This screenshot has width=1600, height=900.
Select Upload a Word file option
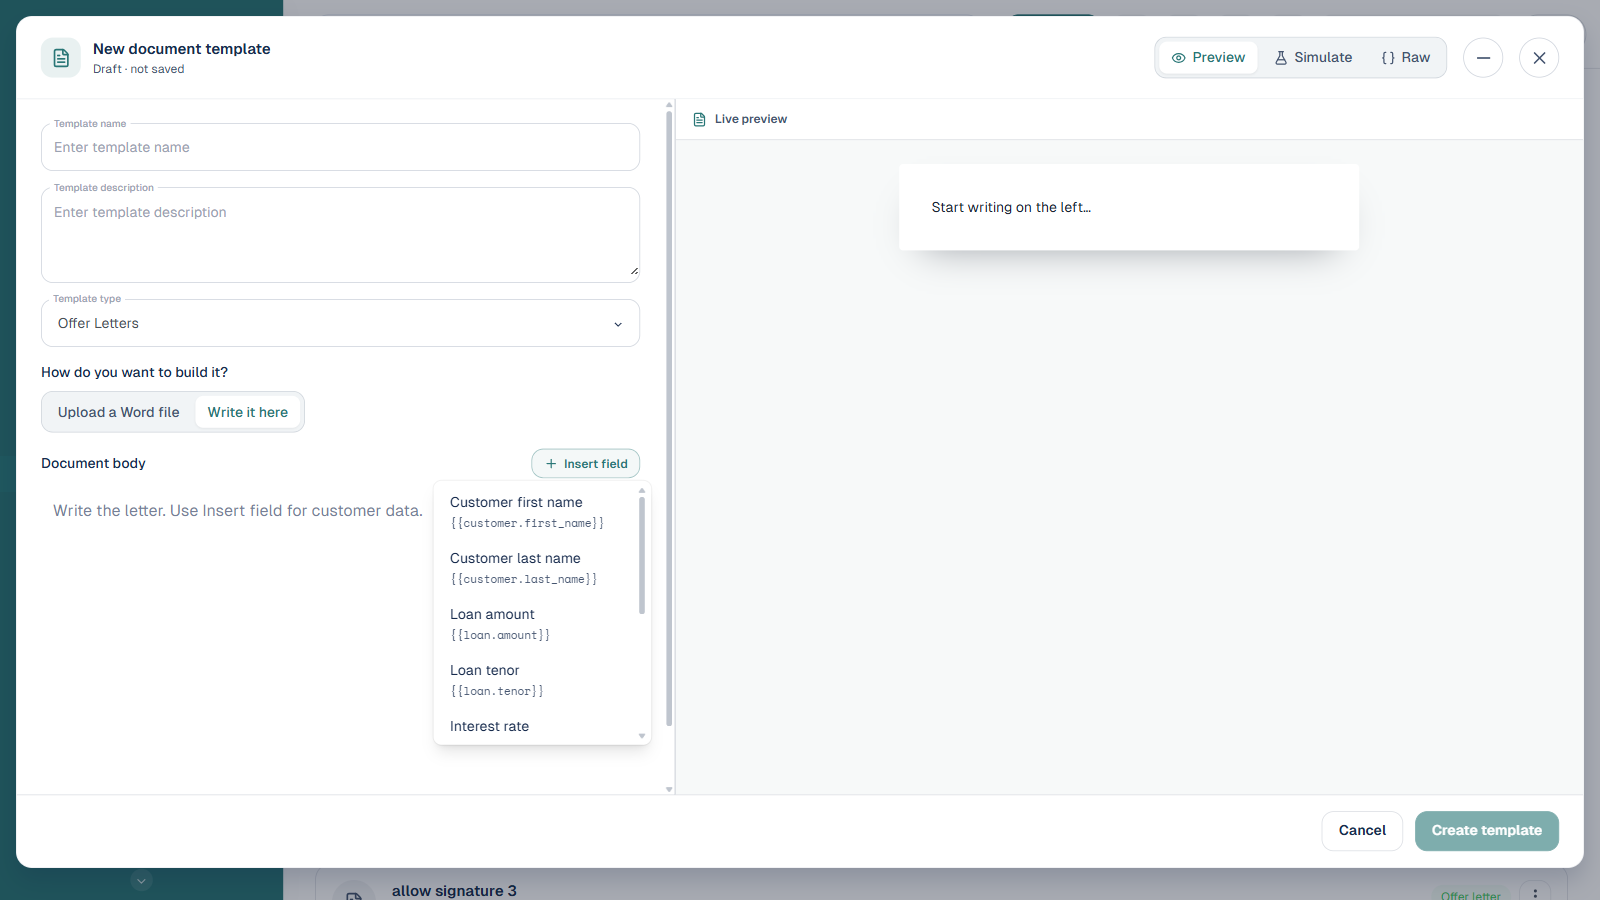pyautogui.click(x=119, y=412)
